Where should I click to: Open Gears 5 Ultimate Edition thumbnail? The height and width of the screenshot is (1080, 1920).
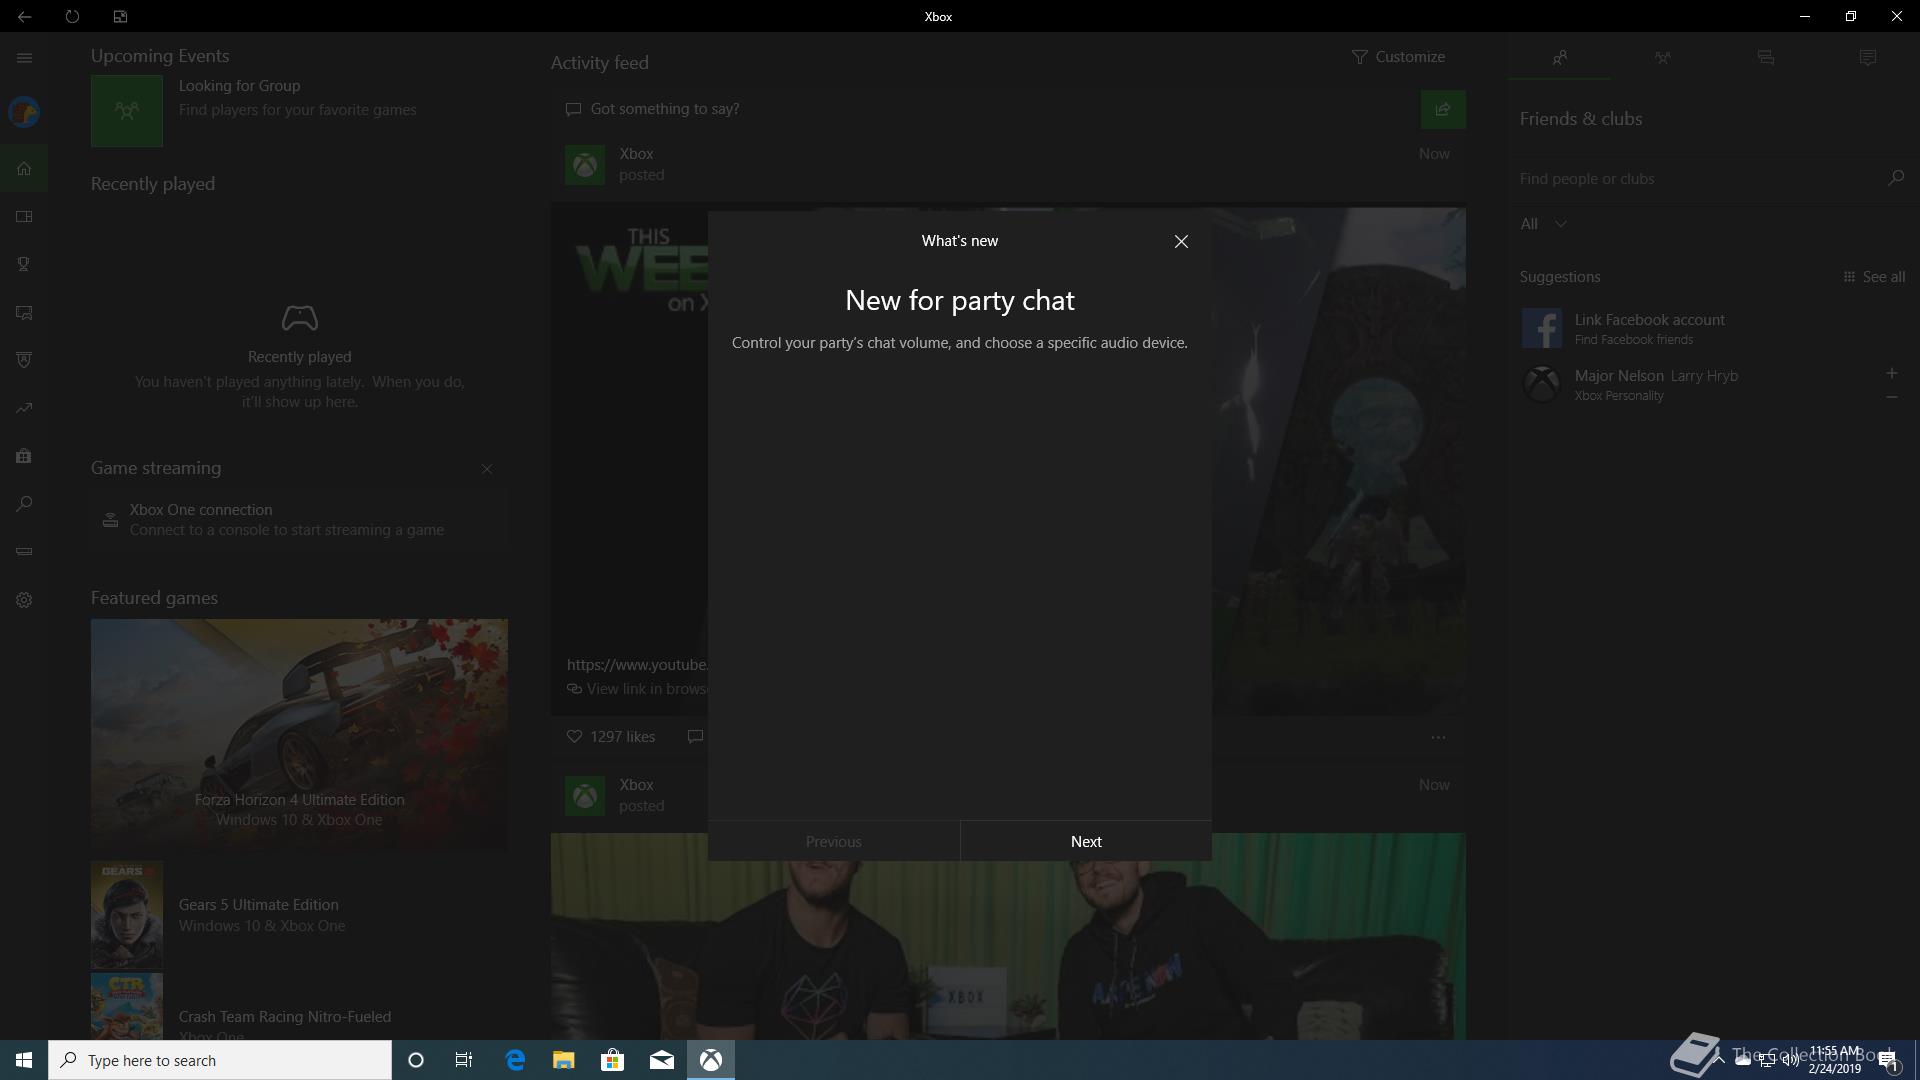pos(127,915)
